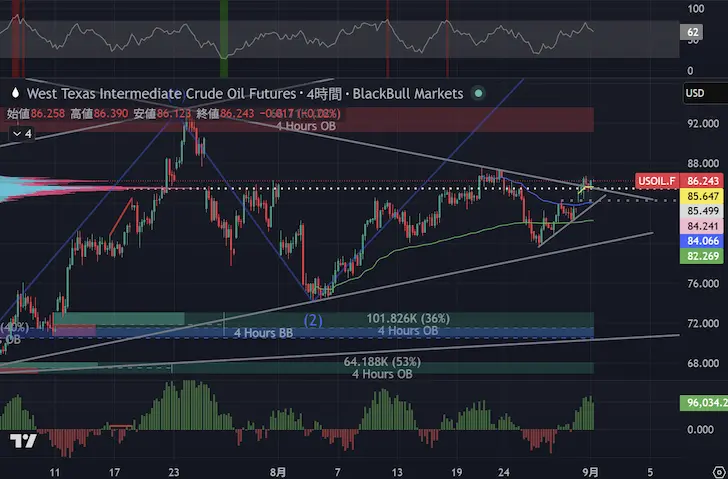Image resolution: width=728 pixels, height=479 pixels.
Task: Click the 4 Hours OB label in red zone
Action: click(306, 125)
